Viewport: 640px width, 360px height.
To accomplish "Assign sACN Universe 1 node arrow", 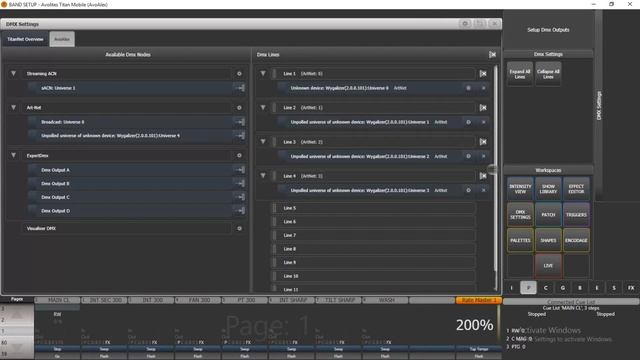I will (x=240, y=88).
